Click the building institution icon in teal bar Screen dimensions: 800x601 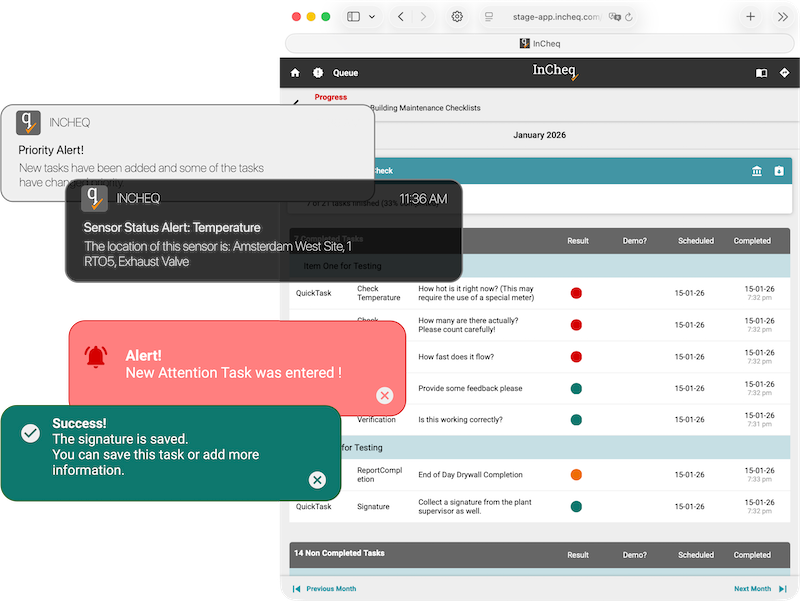tap(757, 171)
